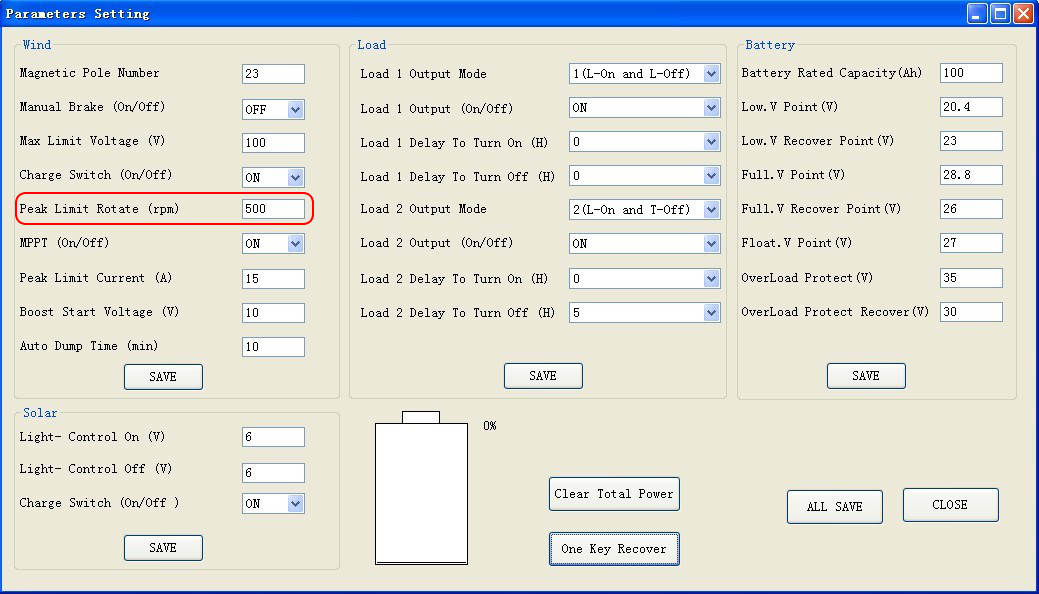Click the OverLoad Protect voltage field
The width and height of the screenshot is (1039, 594).
[971, 278]
